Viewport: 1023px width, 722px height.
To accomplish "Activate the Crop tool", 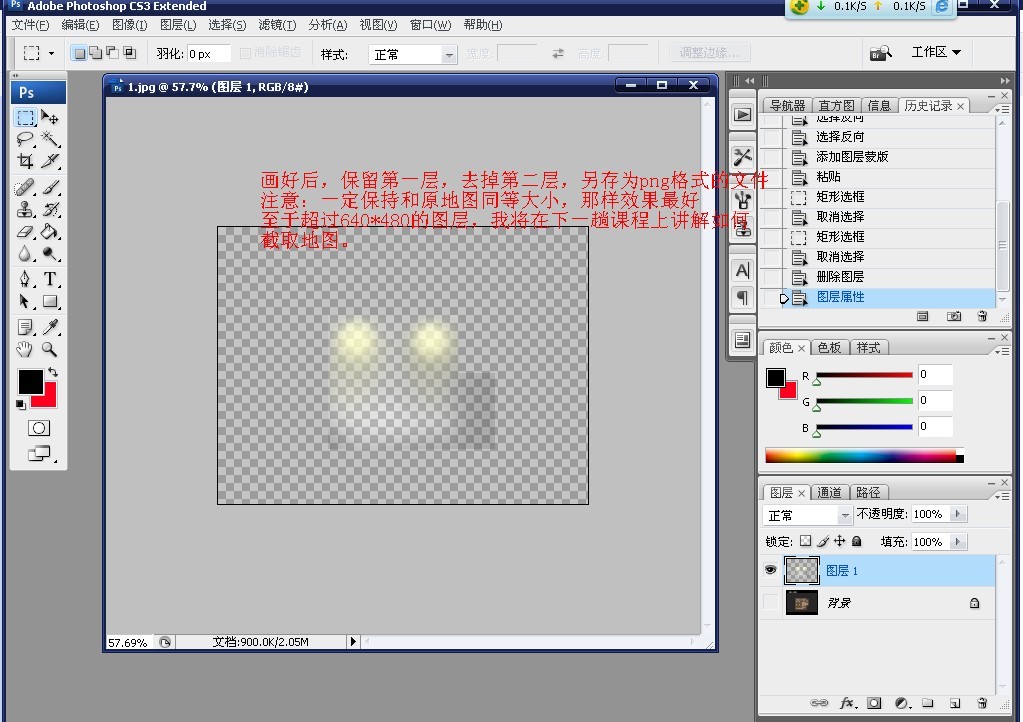I will [x=25, y=160].
